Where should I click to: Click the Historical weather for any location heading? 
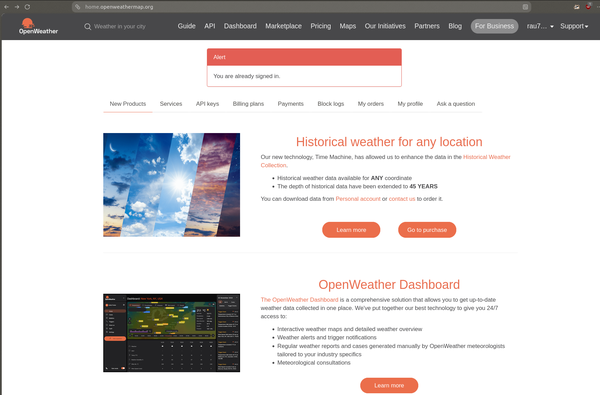point(389,142)
